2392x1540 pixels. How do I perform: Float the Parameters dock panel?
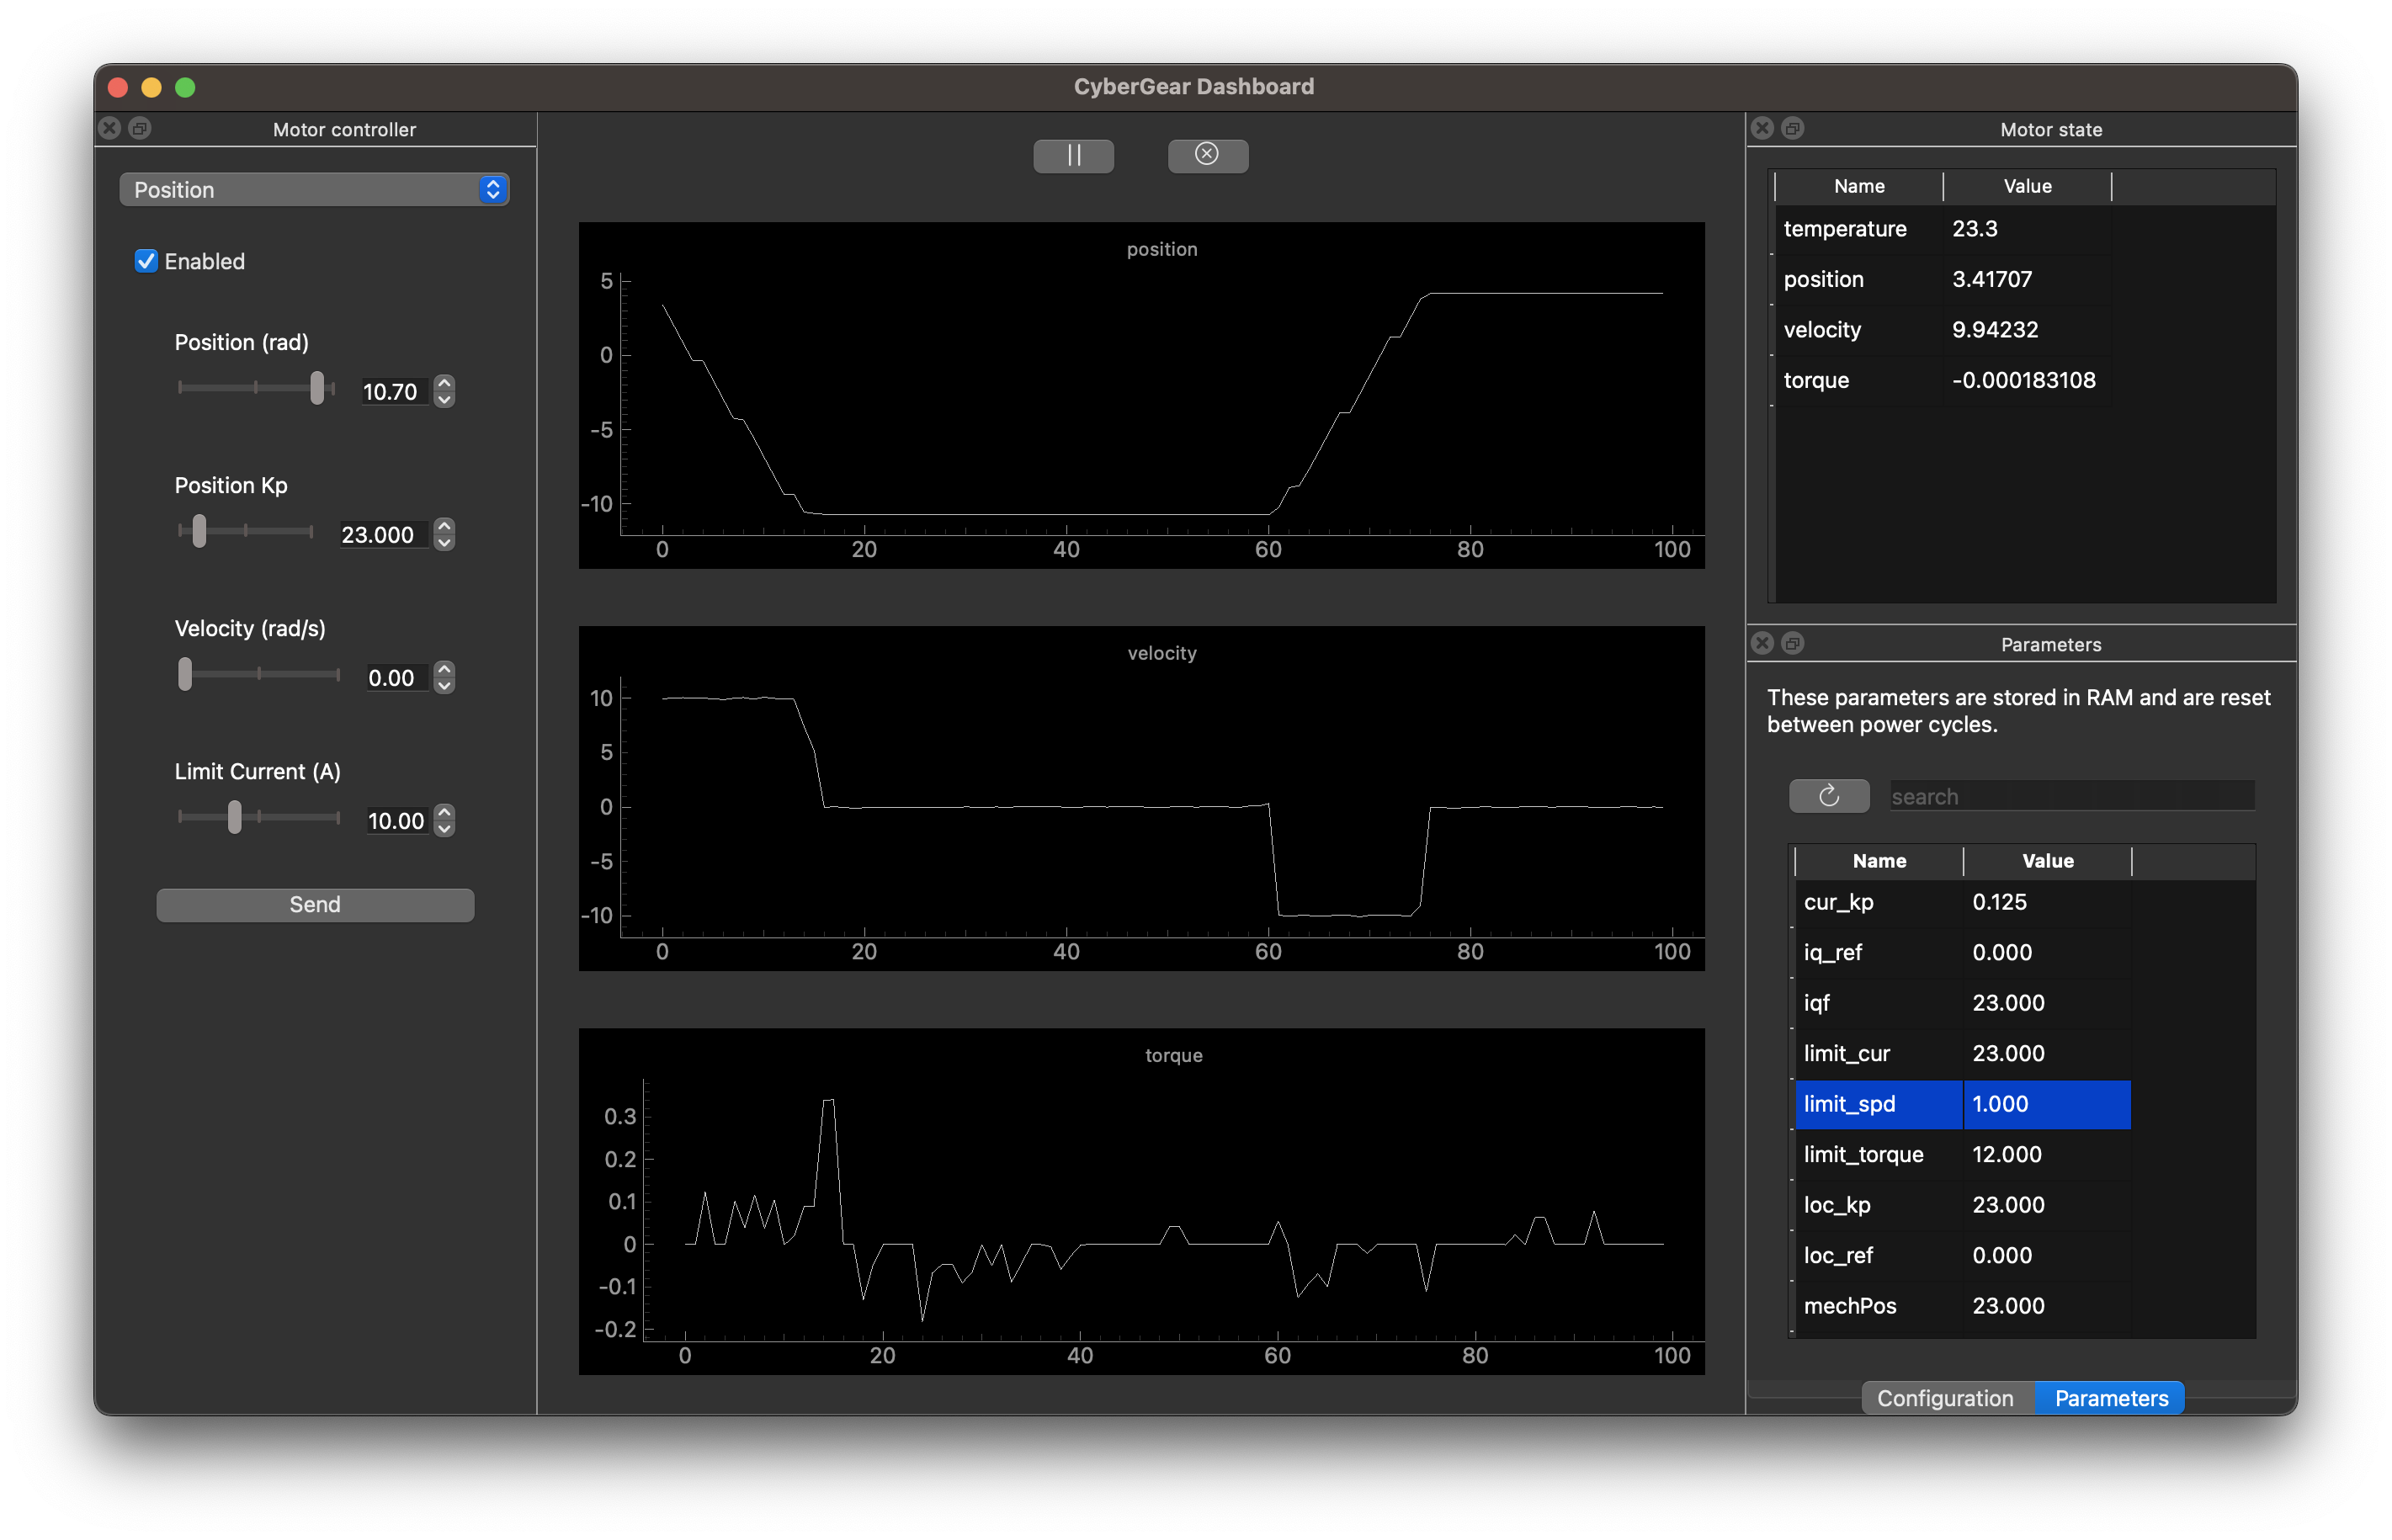click(1792, 643)
